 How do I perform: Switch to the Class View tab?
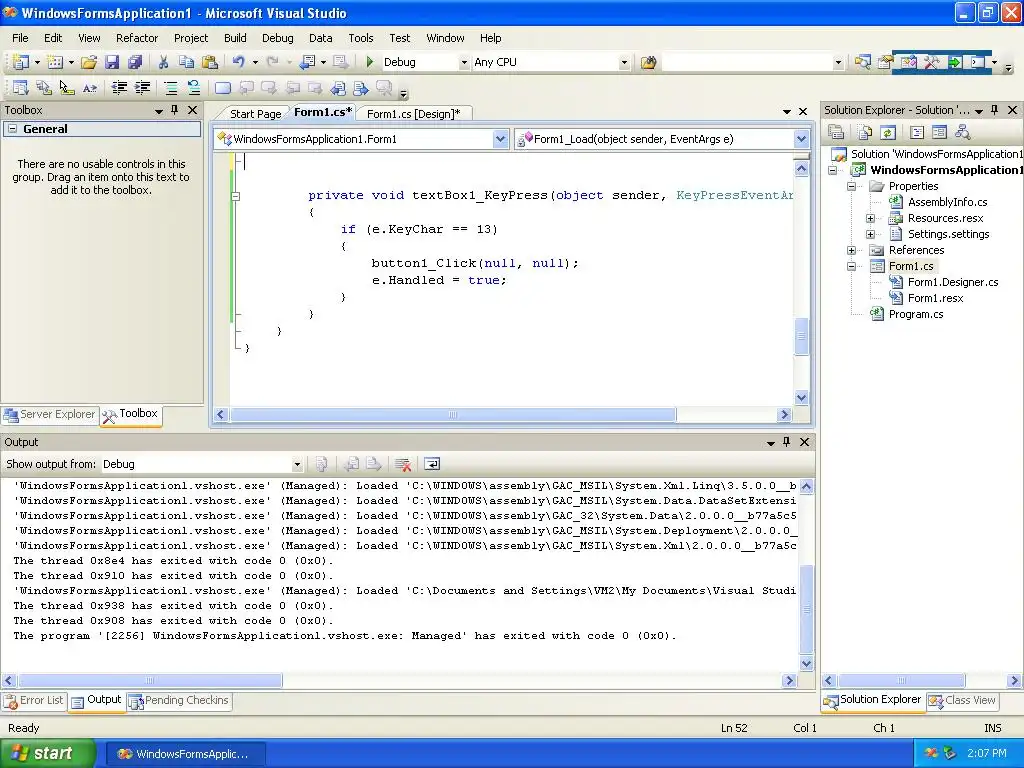coord(963,701)
